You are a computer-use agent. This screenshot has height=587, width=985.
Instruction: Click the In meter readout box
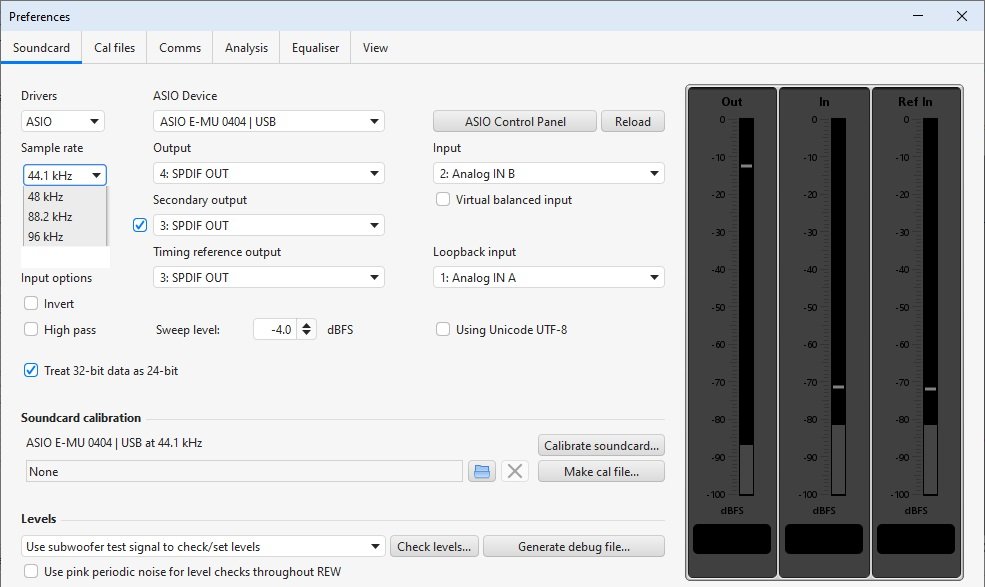tap(824, 539)
